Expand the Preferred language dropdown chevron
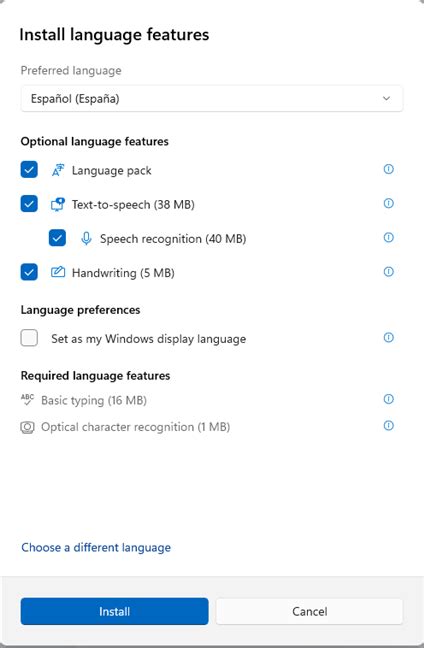This screenshot has height=648, width=424. [x=386, y=98]
